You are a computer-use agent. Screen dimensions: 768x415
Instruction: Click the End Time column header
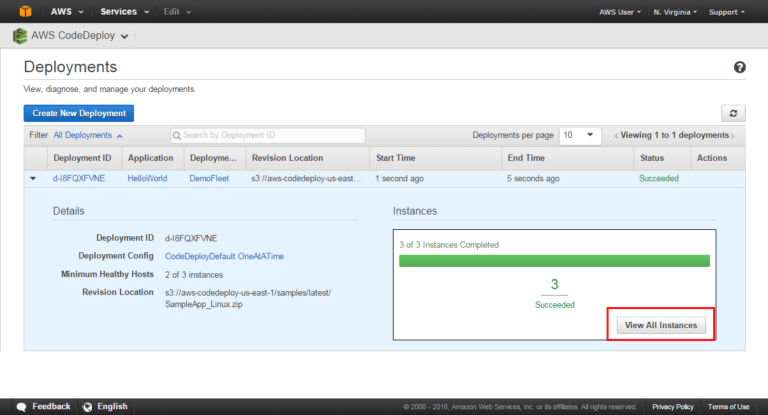pos(526,158)
